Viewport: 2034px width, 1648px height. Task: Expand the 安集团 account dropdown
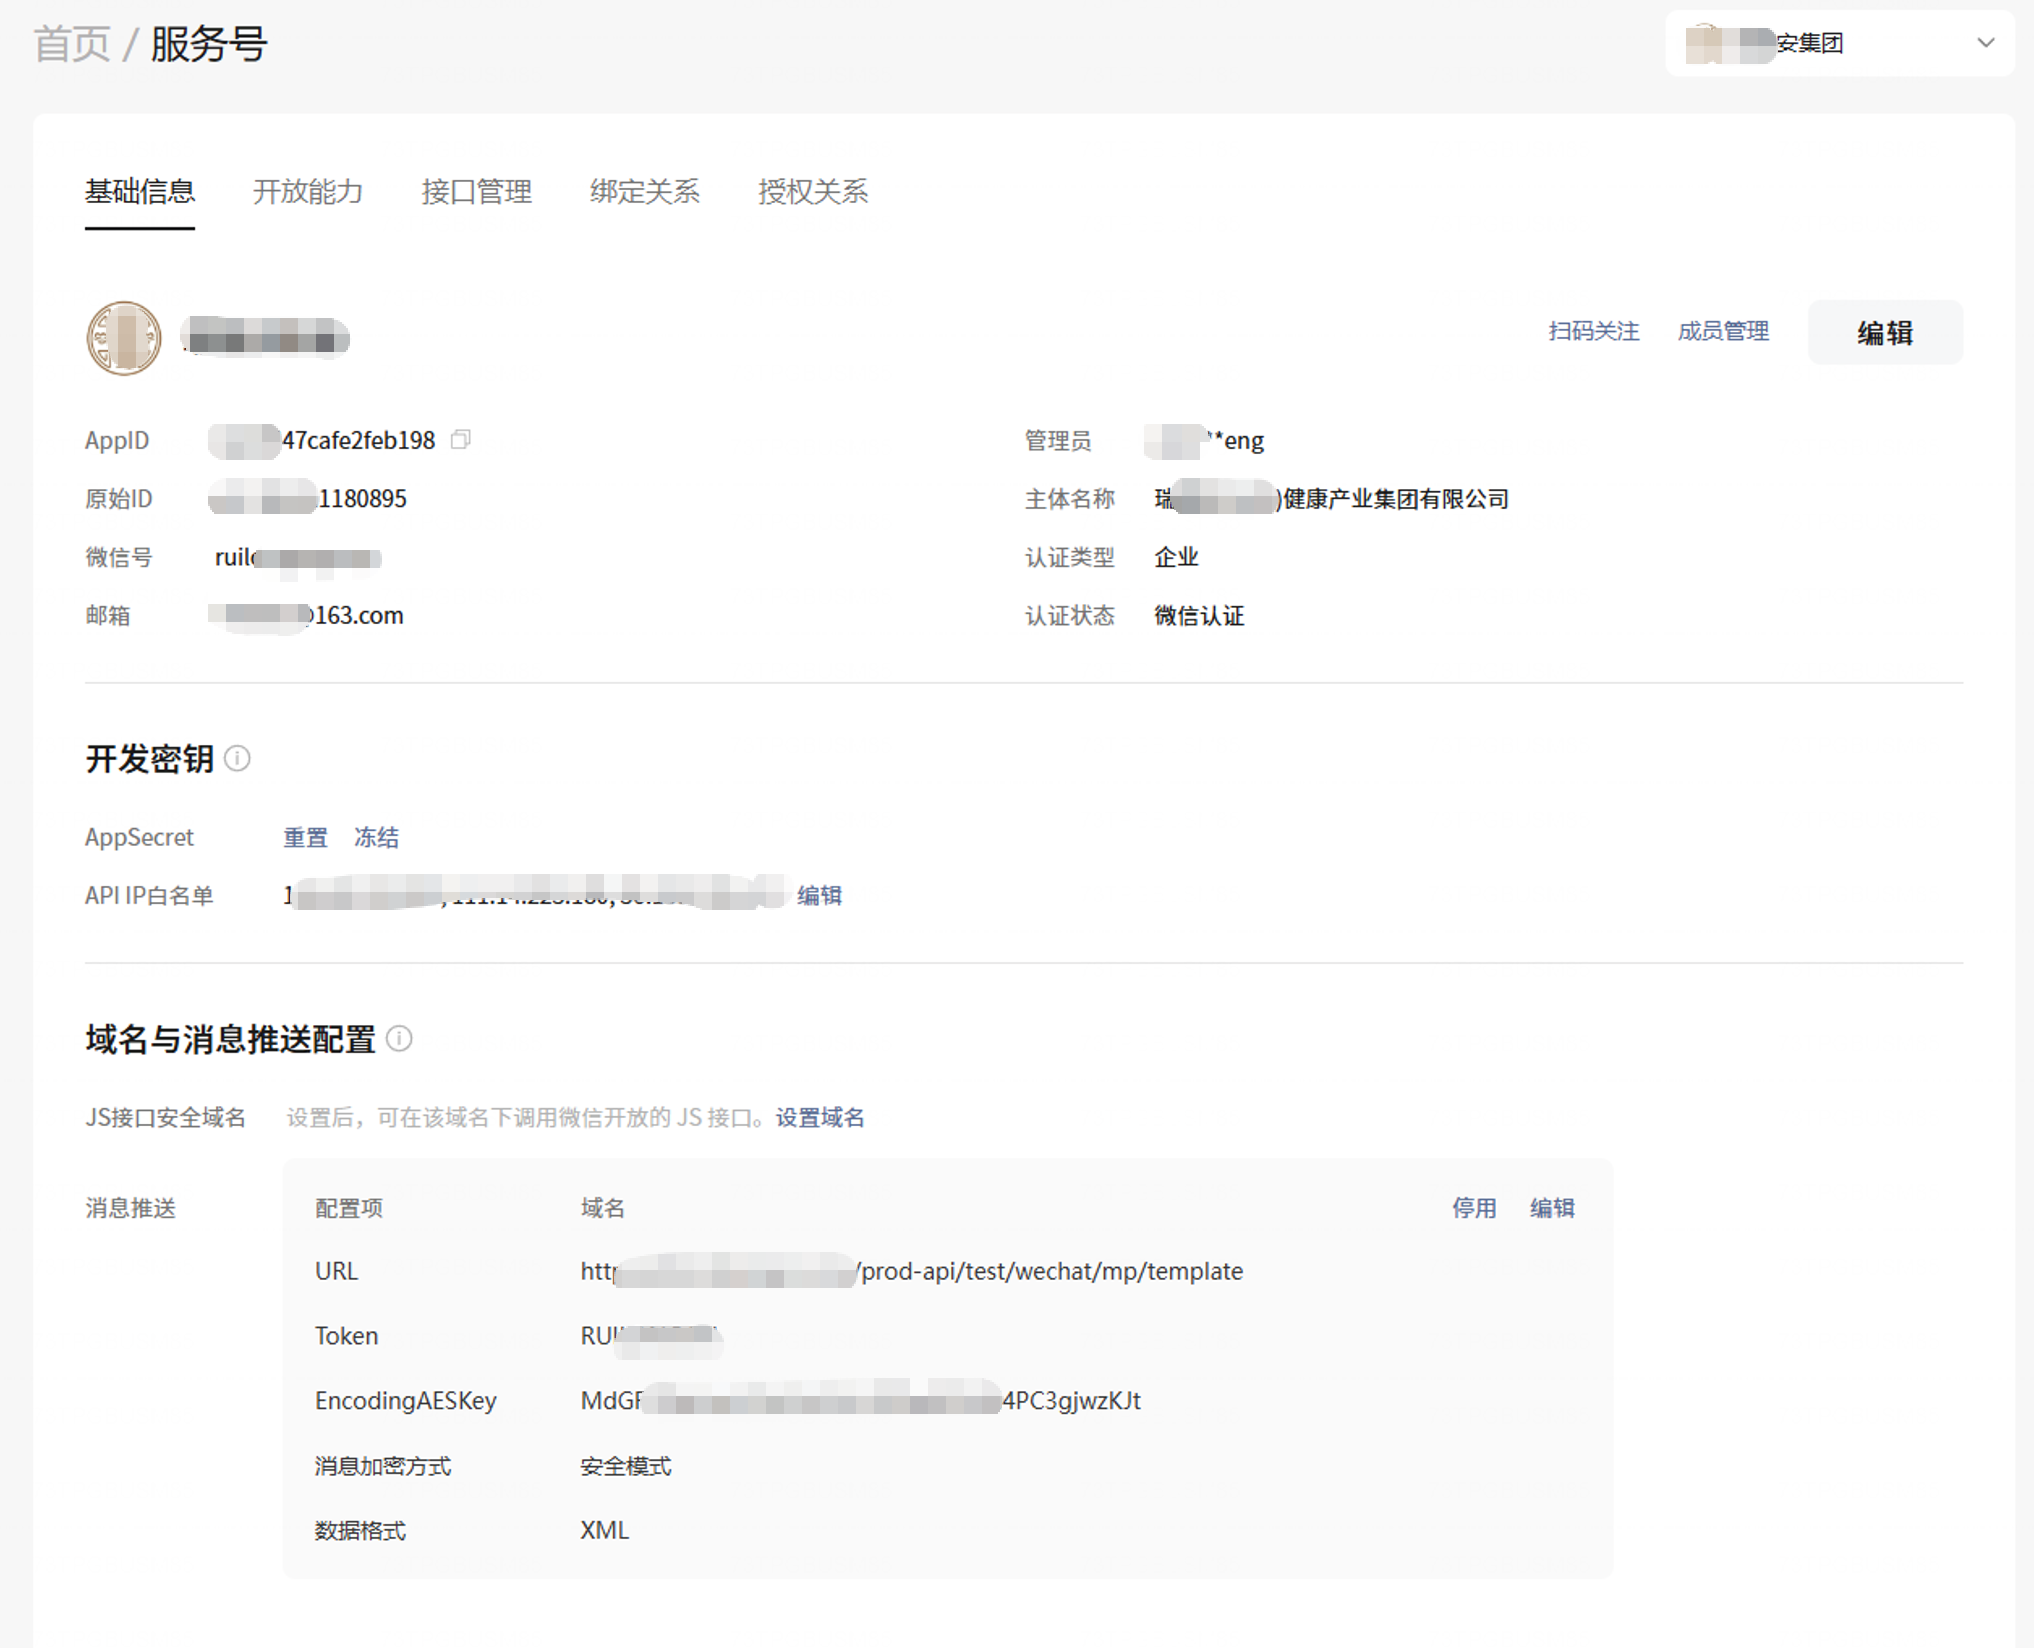[x=1985, y=43]
